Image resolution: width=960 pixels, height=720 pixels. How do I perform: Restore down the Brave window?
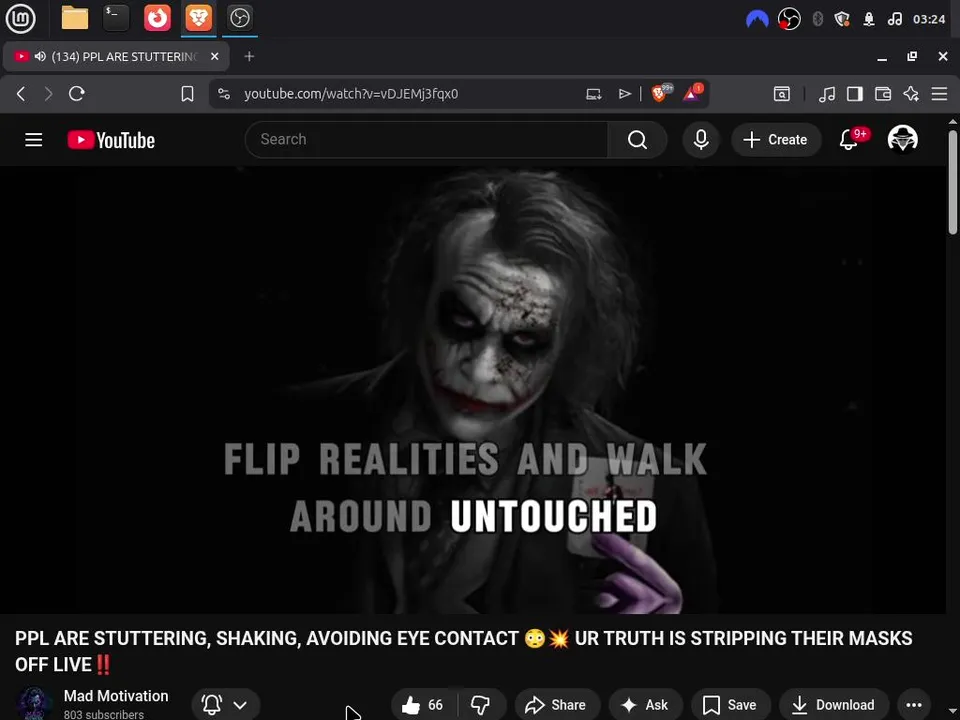[912, 56]
